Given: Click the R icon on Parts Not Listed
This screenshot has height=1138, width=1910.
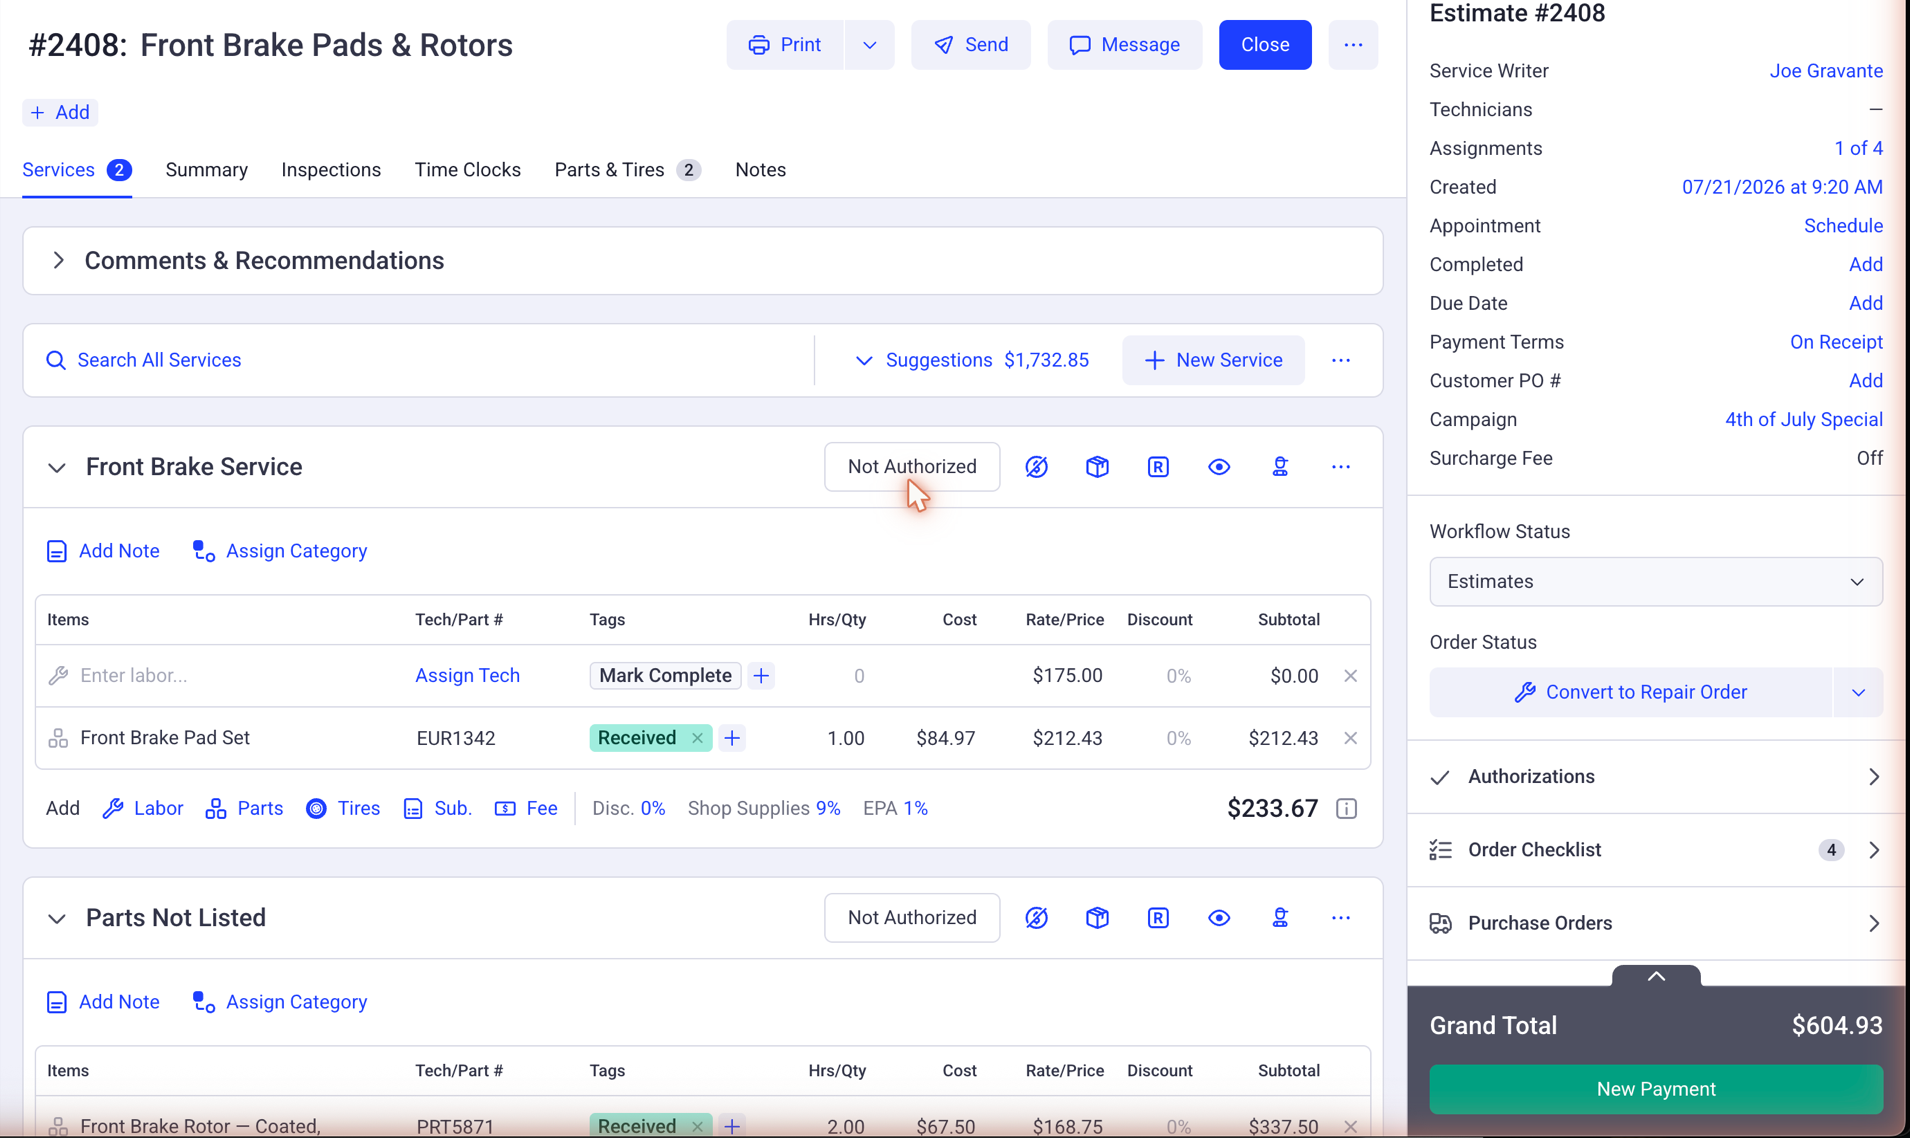Looking at the screenshot, I should [x=1158, y=918].
